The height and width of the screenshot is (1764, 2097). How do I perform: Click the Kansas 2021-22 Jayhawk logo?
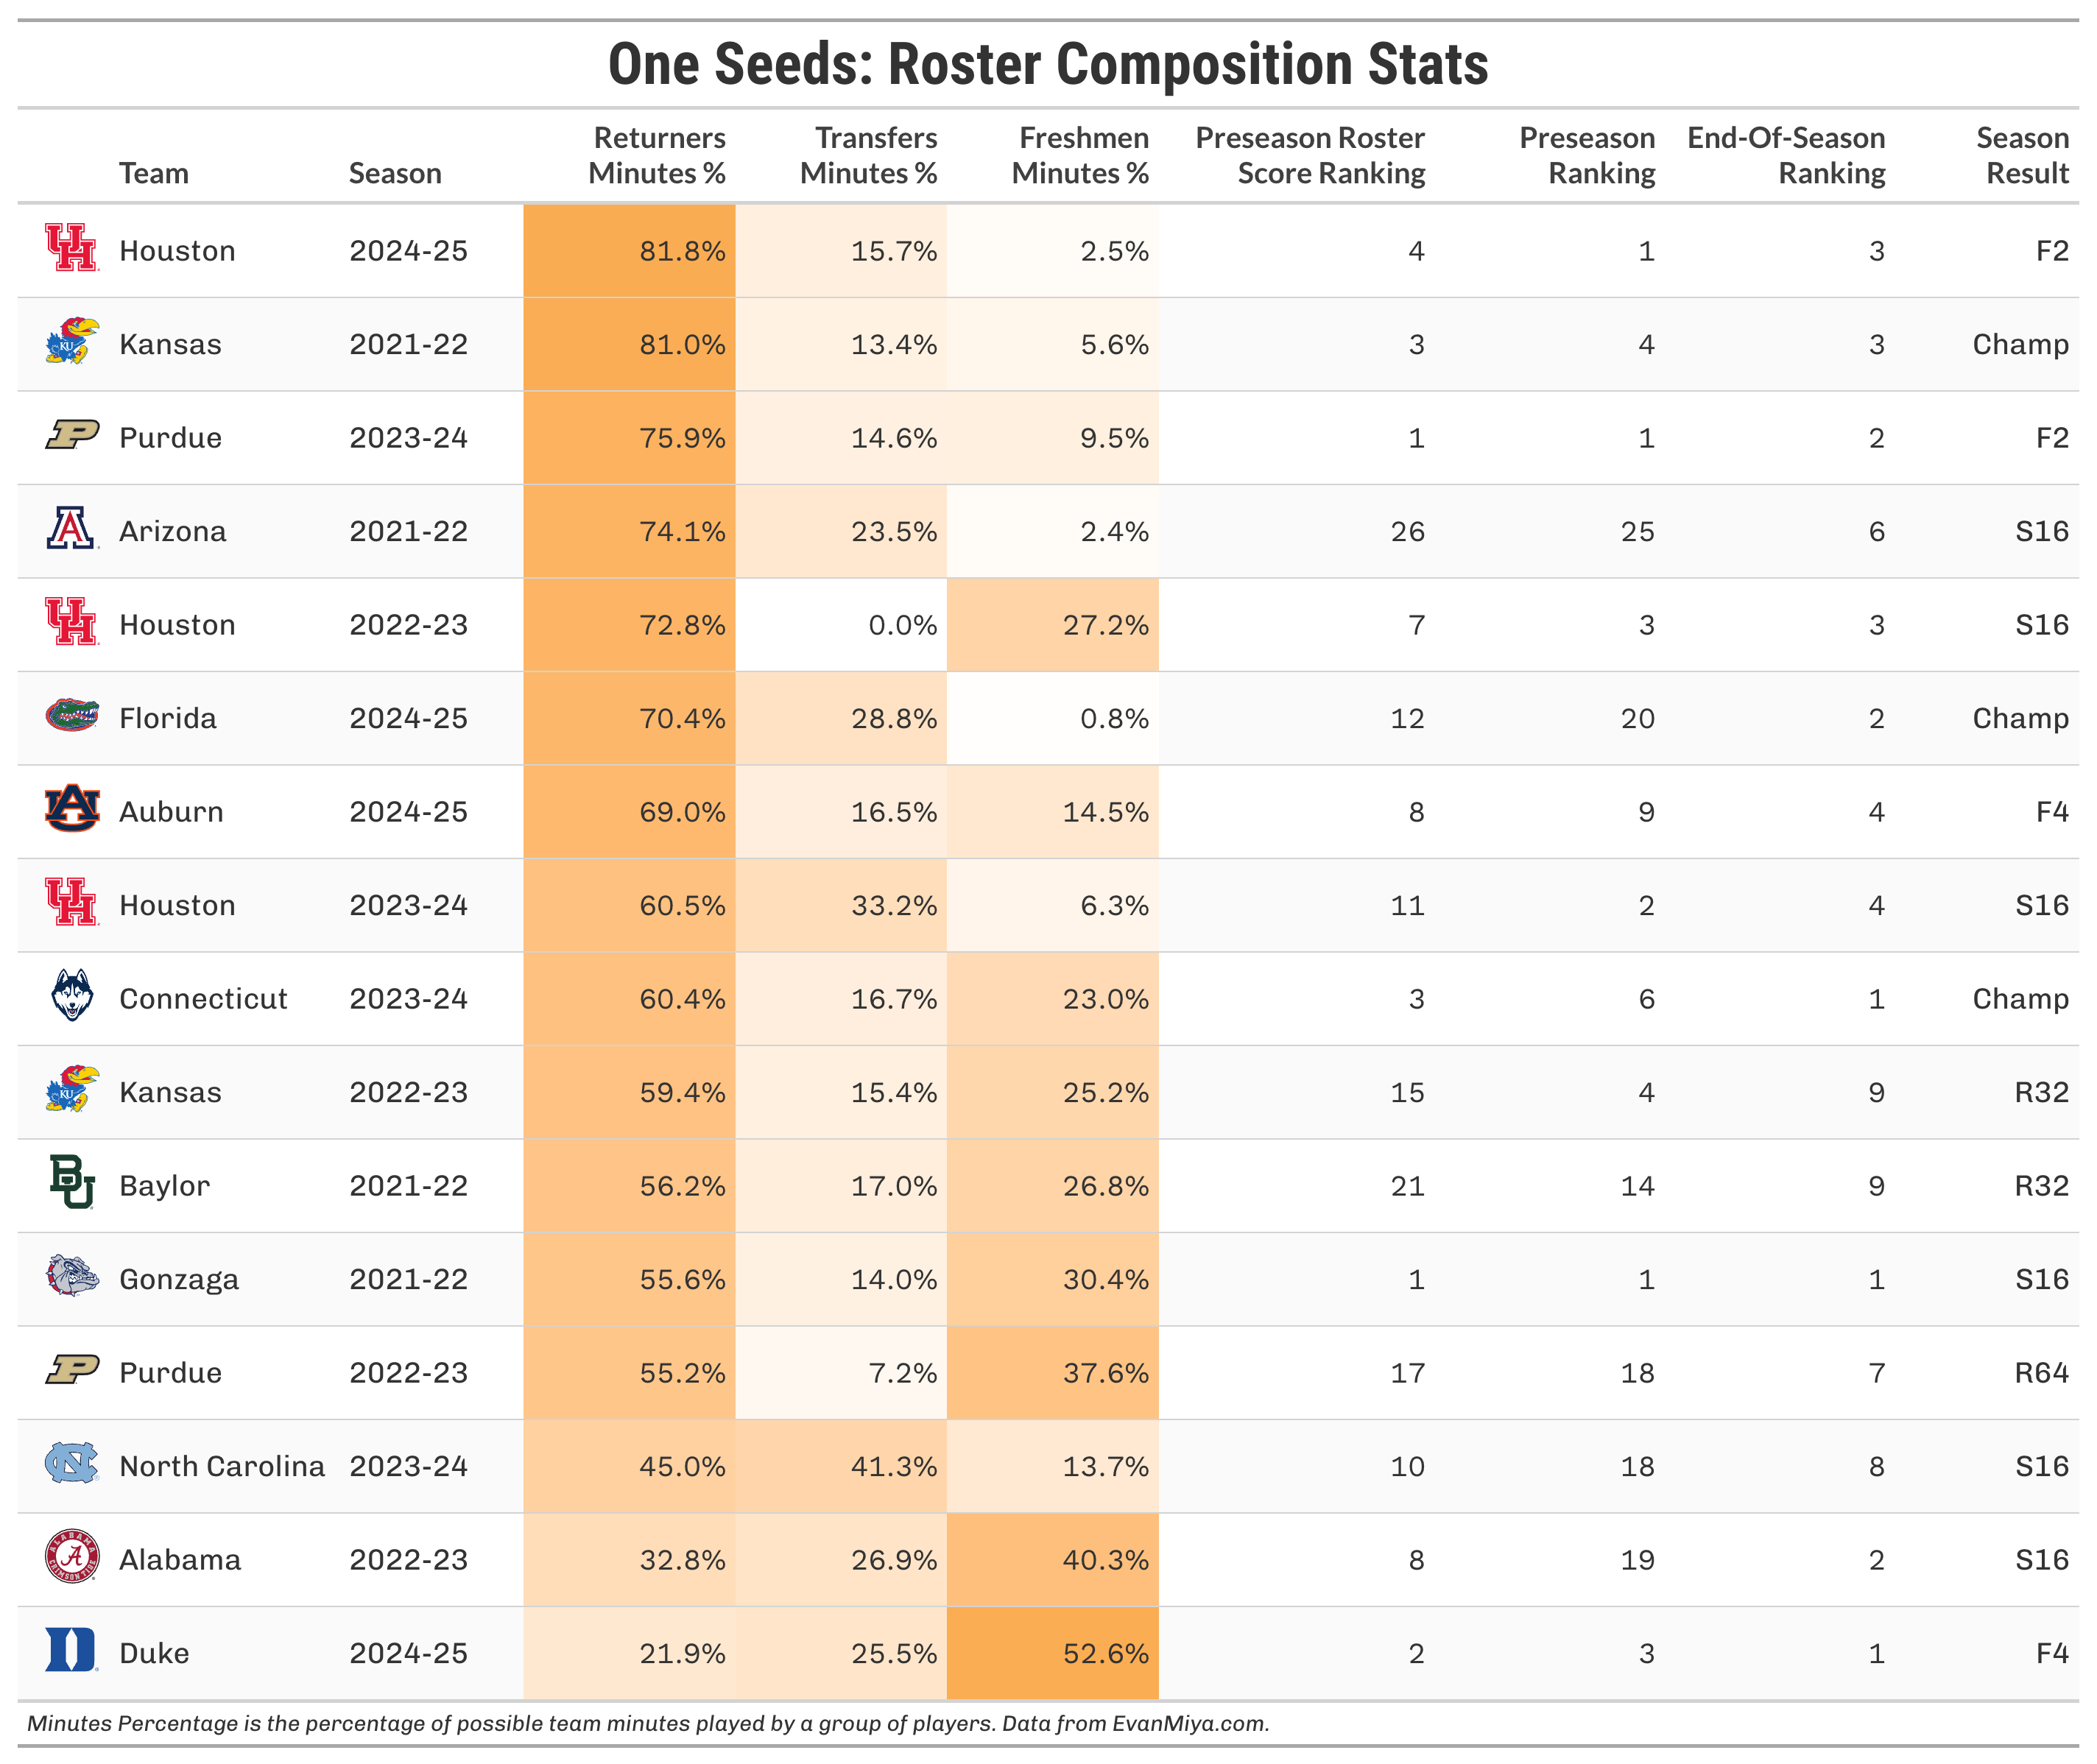click(72, 342)
